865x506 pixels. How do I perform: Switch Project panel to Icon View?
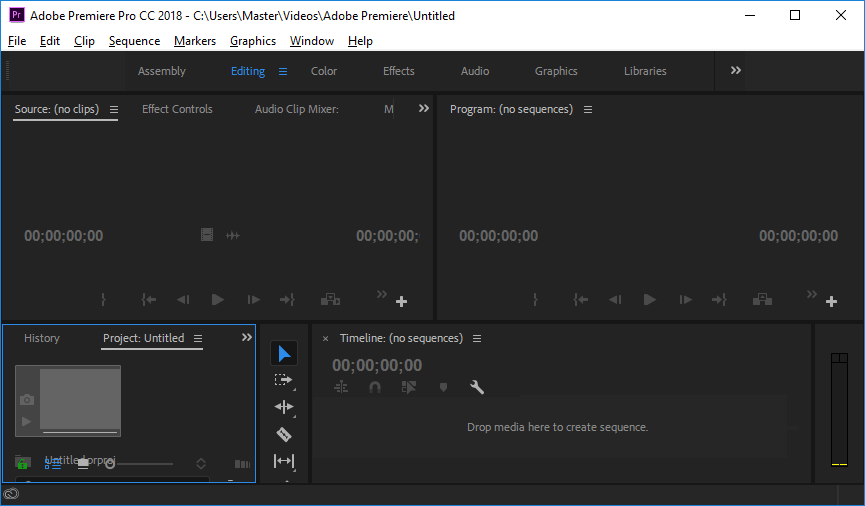point(83,464)
